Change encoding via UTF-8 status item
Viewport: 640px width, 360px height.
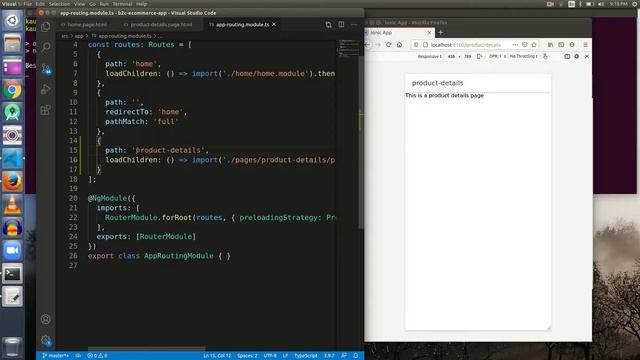tap(270, 356)
